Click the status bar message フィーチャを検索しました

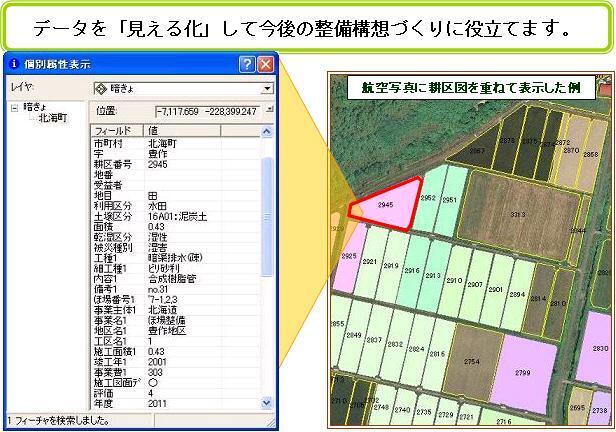(58, 421)
